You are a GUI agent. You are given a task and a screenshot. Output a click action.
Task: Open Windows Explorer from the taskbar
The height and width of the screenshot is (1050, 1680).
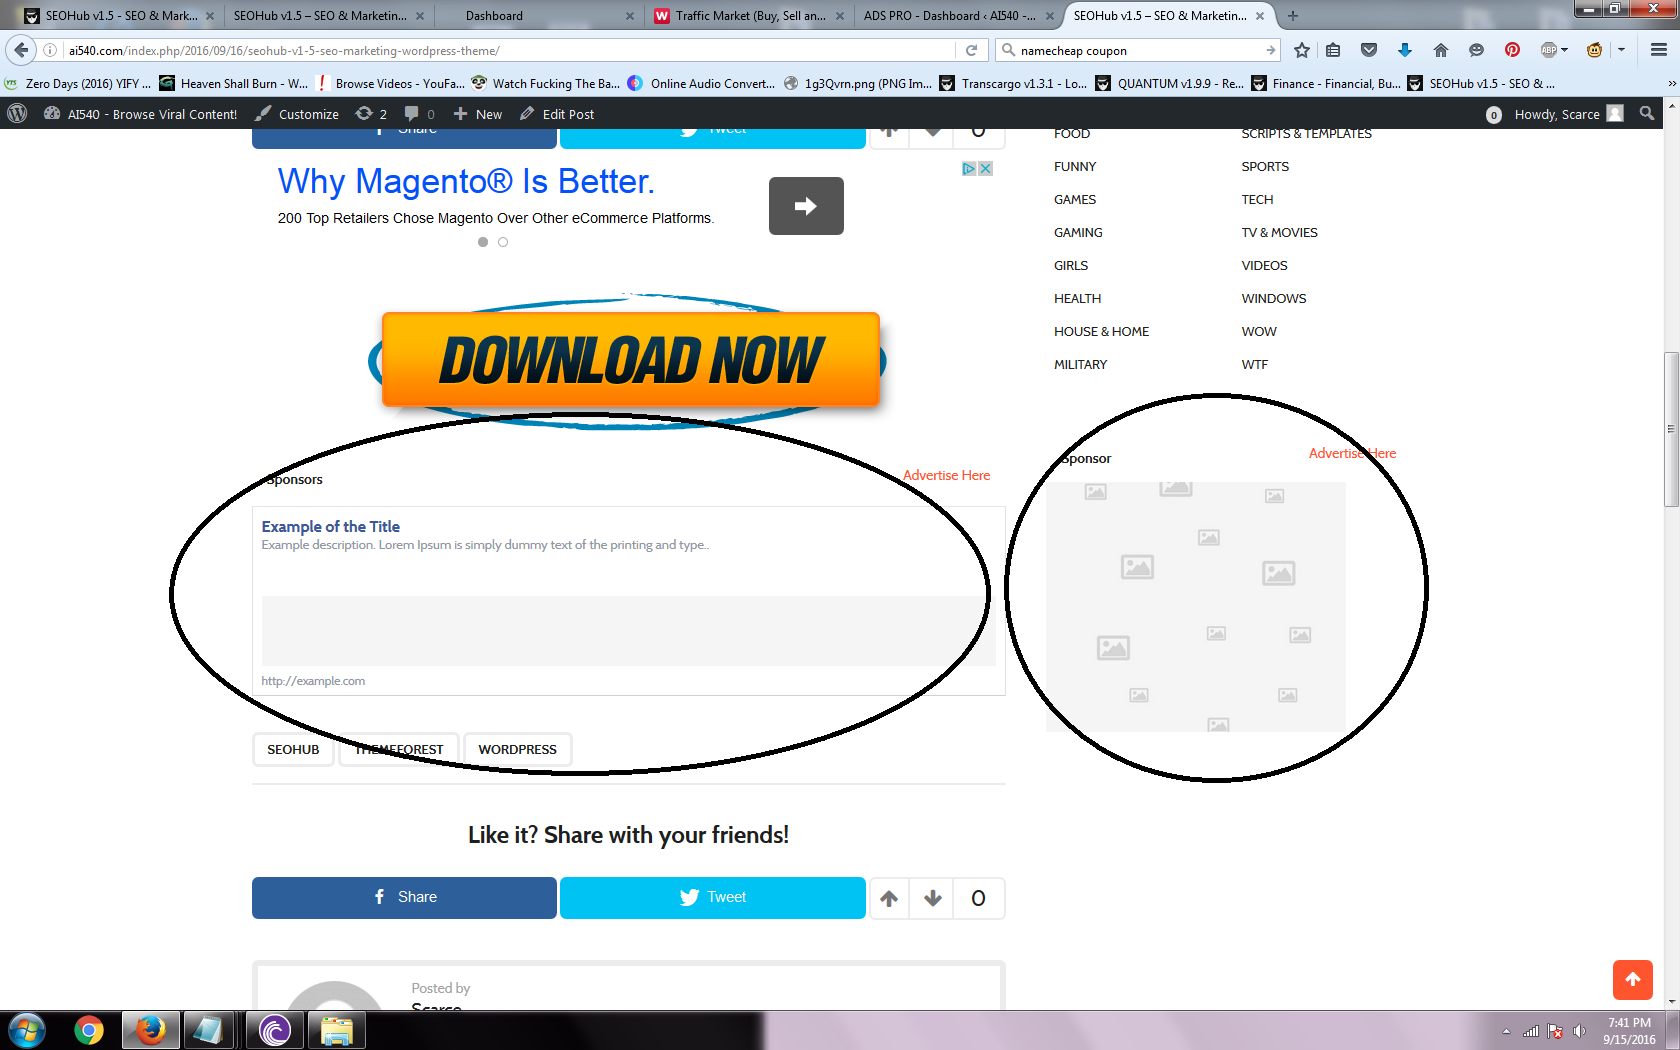point(336,1030)
